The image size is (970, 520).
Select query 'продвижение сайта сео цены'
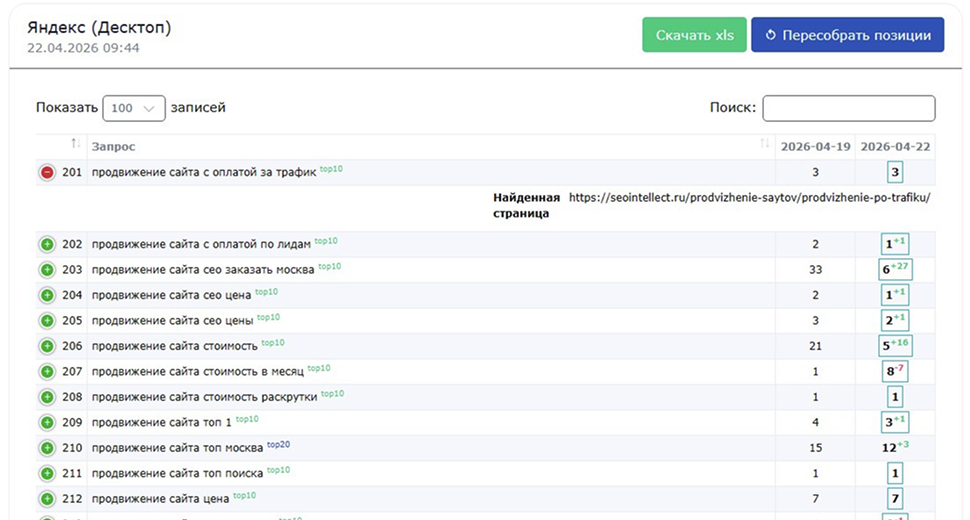[x=173, y=321]
